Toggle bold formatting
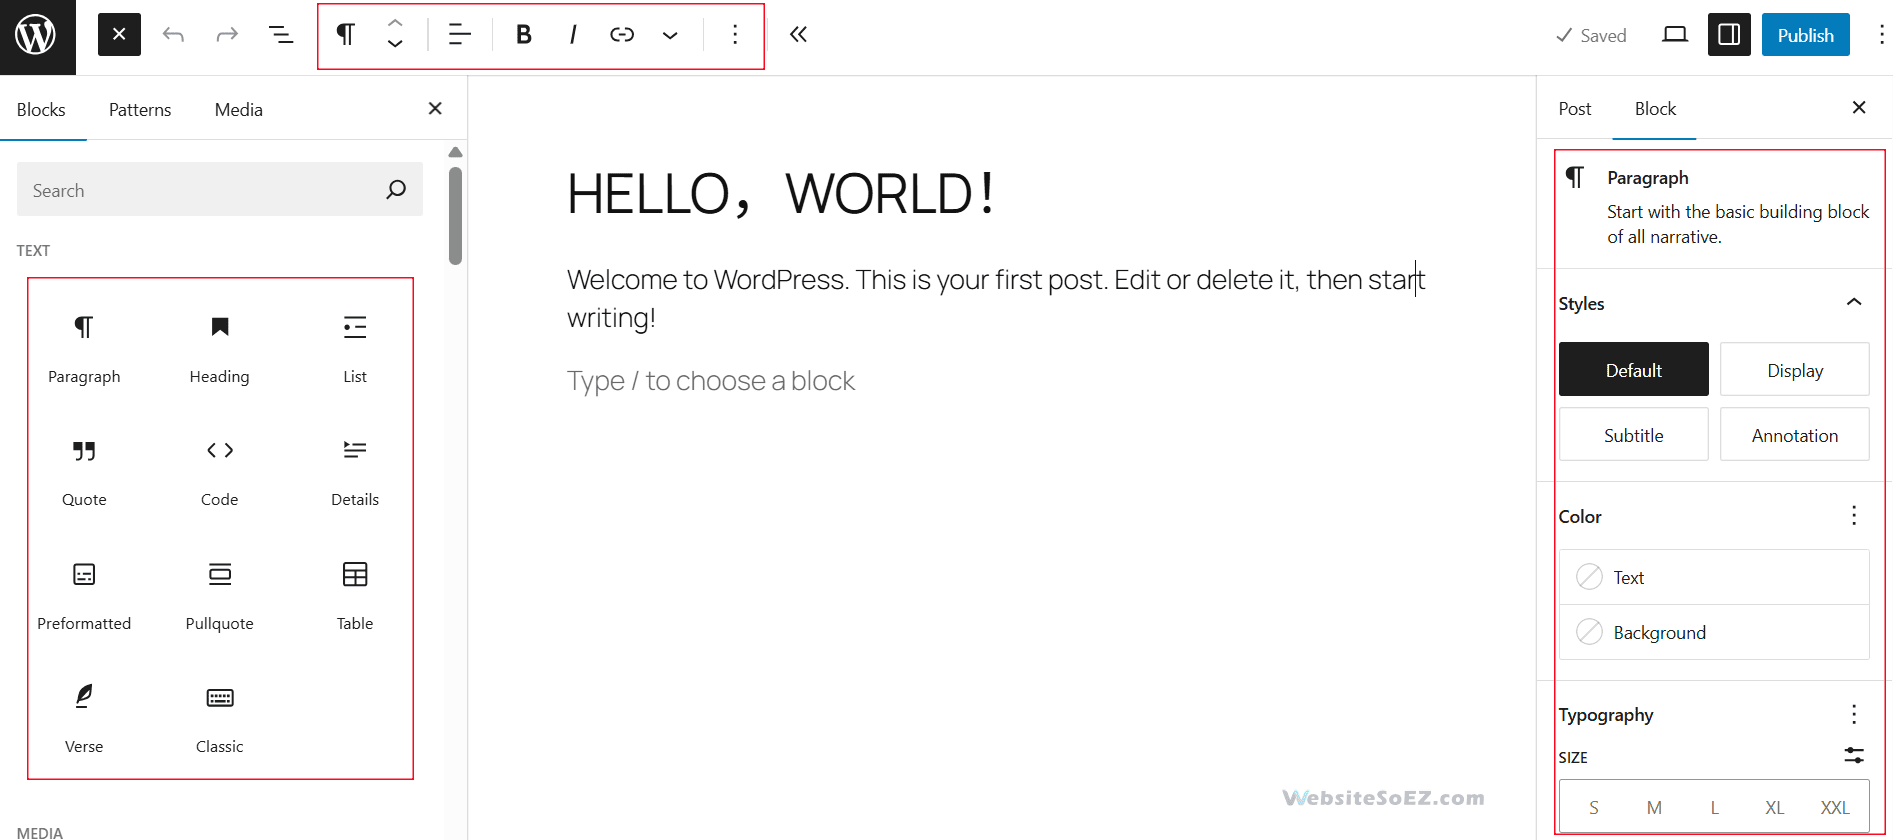This screenshot has width=1893, height=840. (523, 35)
